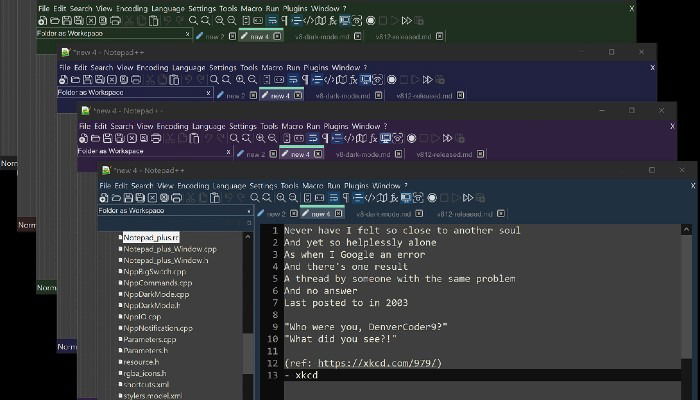Click Zoom In icon in front window toolbar
700x400 pixels.
[281, 198]
